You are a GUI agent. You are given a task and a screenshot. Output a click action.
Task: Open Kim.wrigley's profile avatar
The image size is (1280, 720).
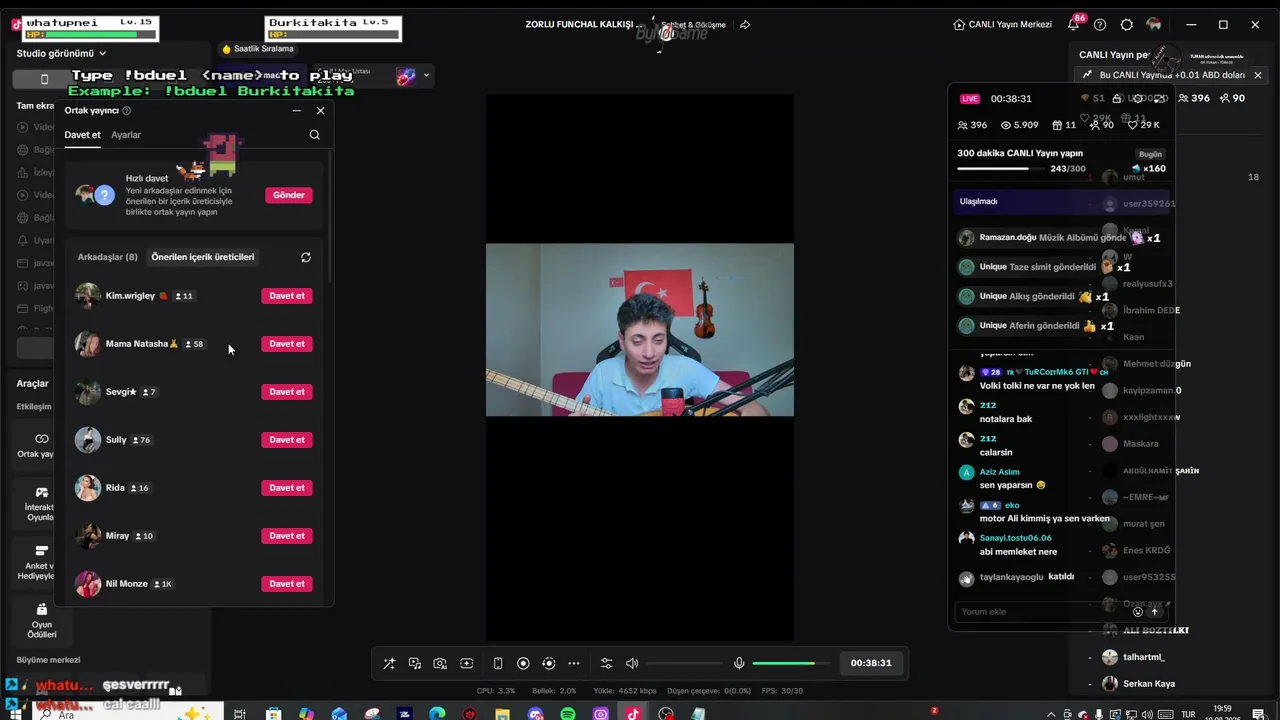(x=88, y=296)
